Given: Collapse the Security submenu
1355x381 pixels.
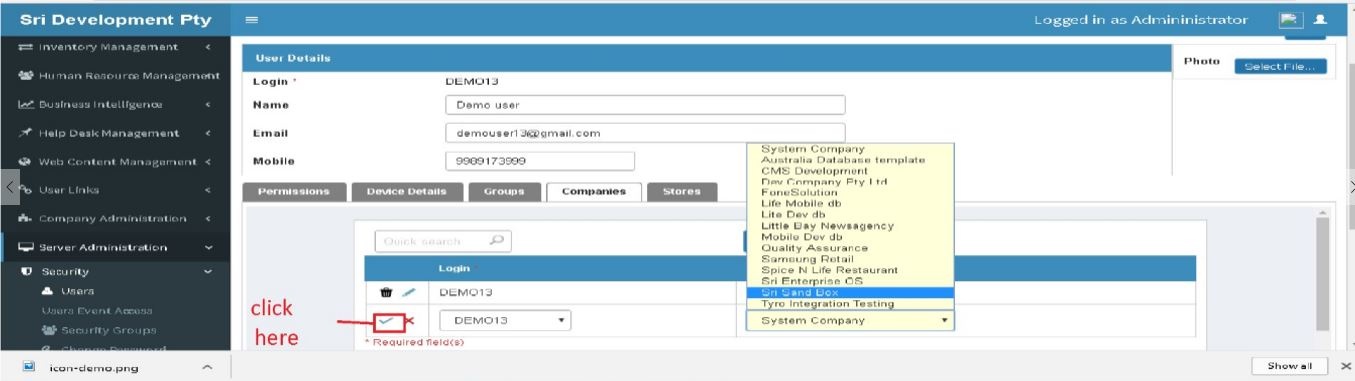Looking at the screenshot, I should tap(208, 271).
